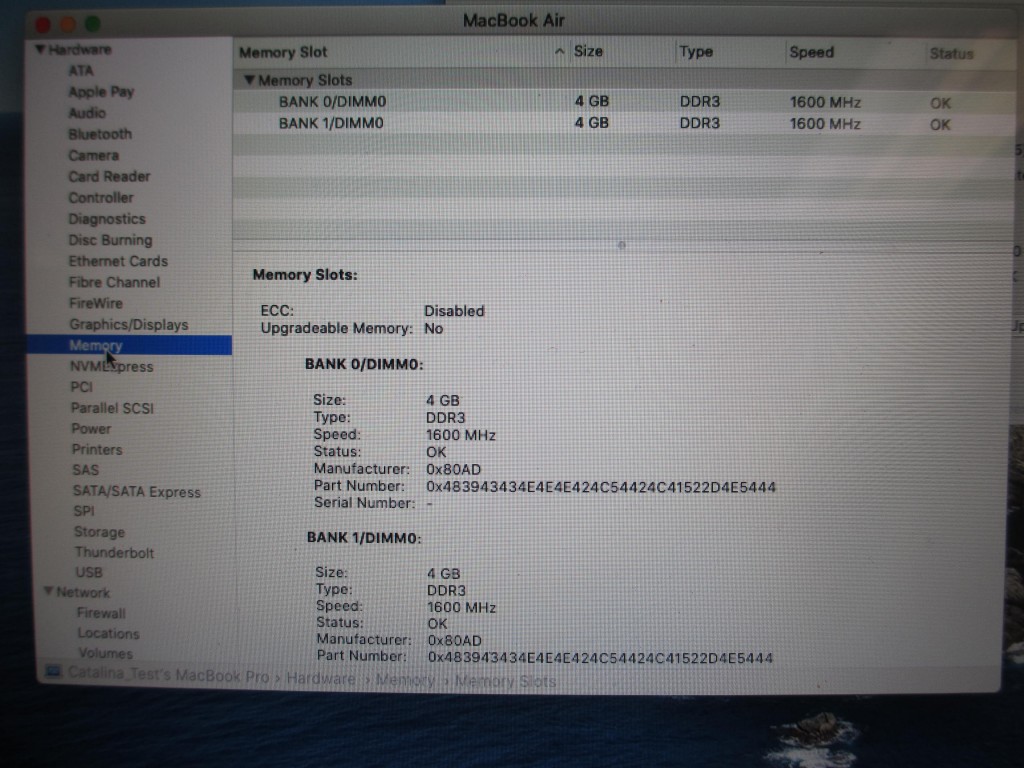Select ATA in the sidebar
Image resolution: width=1024 pixels, height=768 pixels.
tap(81, 71)
